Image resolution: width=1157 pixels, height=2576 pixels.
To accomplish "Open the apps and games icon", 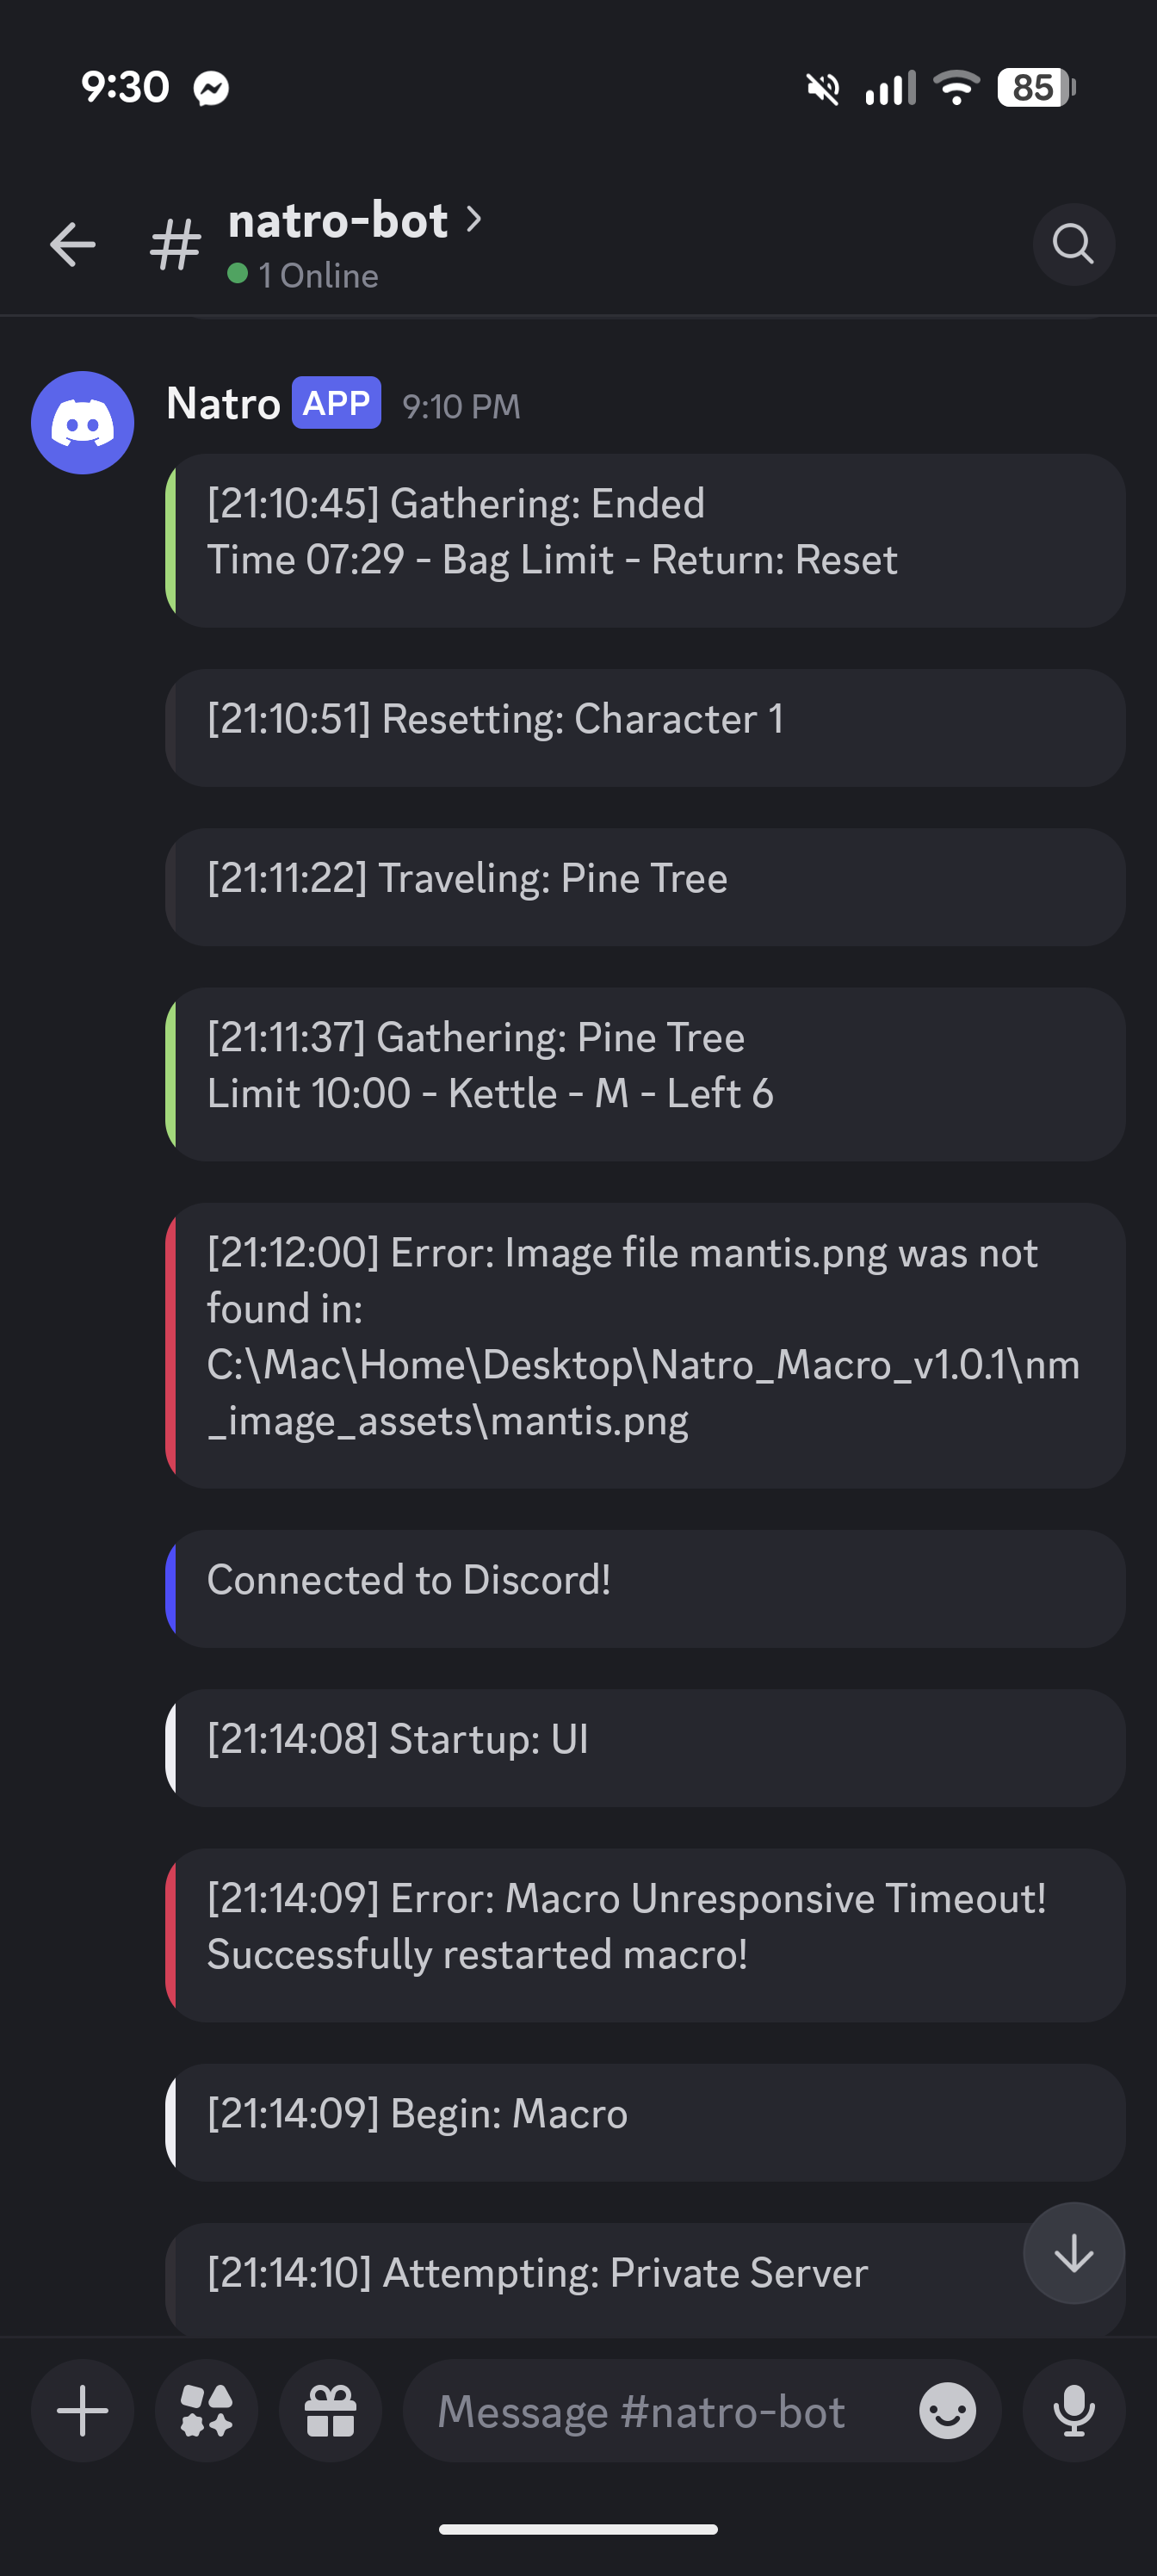I will 206,2411.
